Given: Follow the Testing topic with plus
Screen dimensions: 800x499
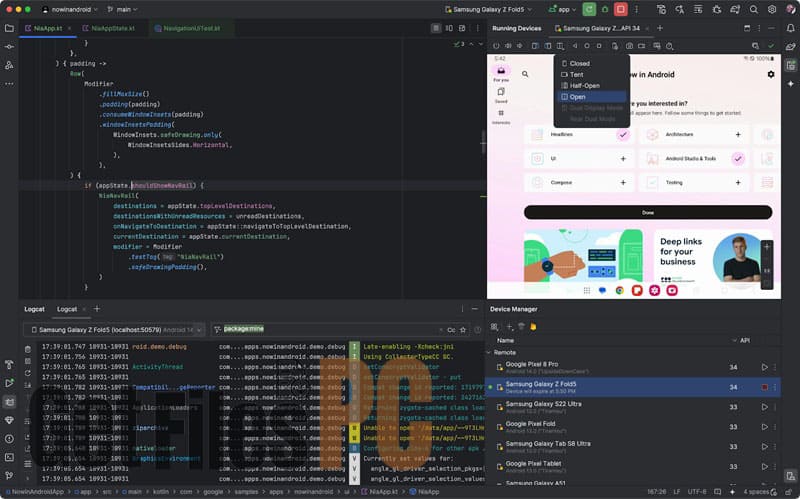Looking at the screenshot, I should pos(738,182).
